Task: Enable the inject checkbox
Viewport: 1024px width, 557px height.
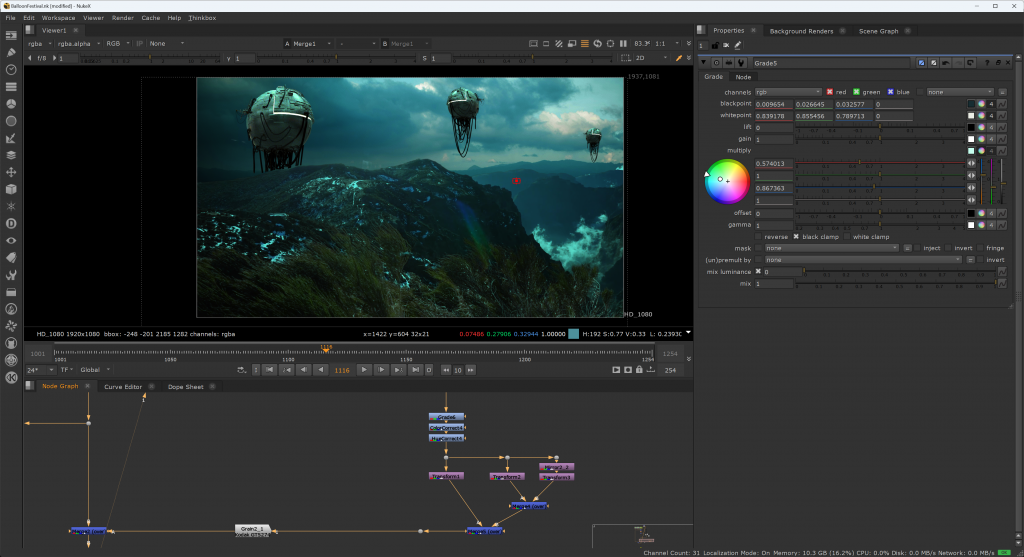Action: click(x=918, y=248)
